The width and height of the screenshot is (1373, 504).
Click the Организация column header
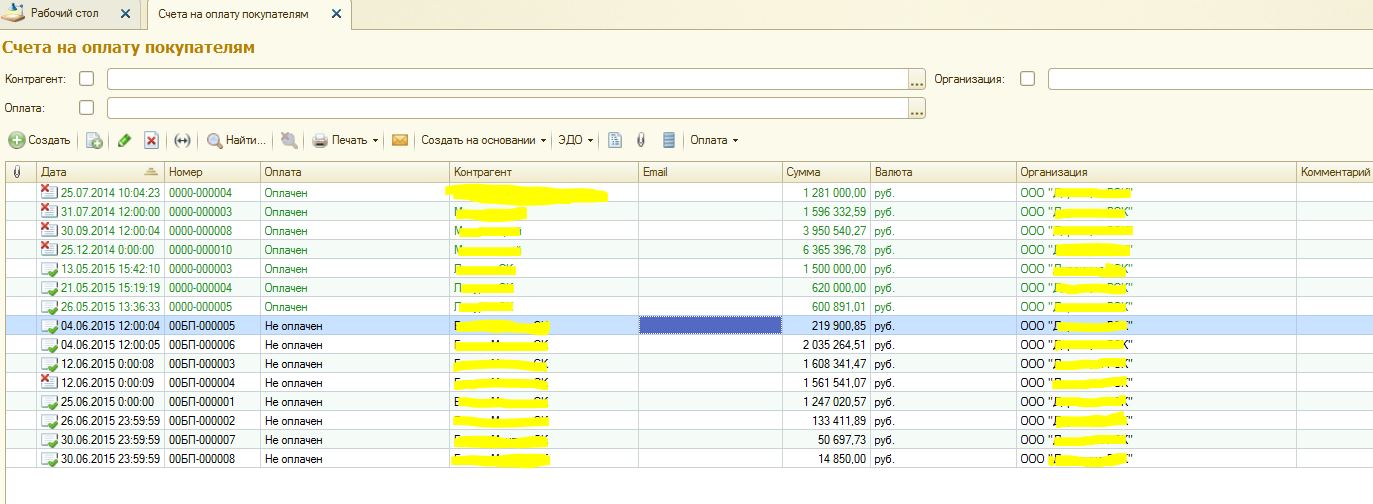pos(1156,172)
